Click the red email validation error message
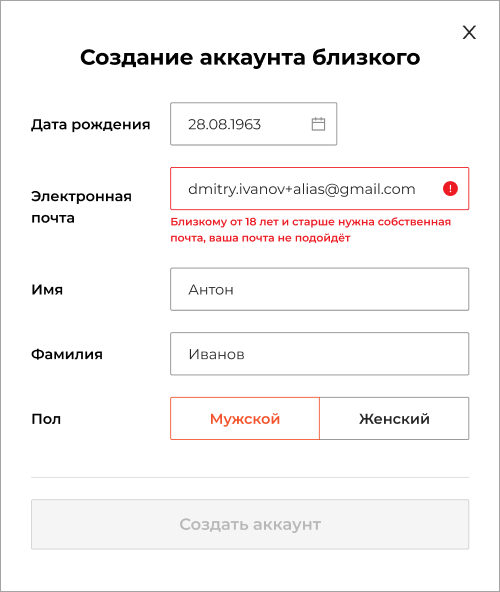The height and width of the screenshot is (592, 500). click(310, 230)
